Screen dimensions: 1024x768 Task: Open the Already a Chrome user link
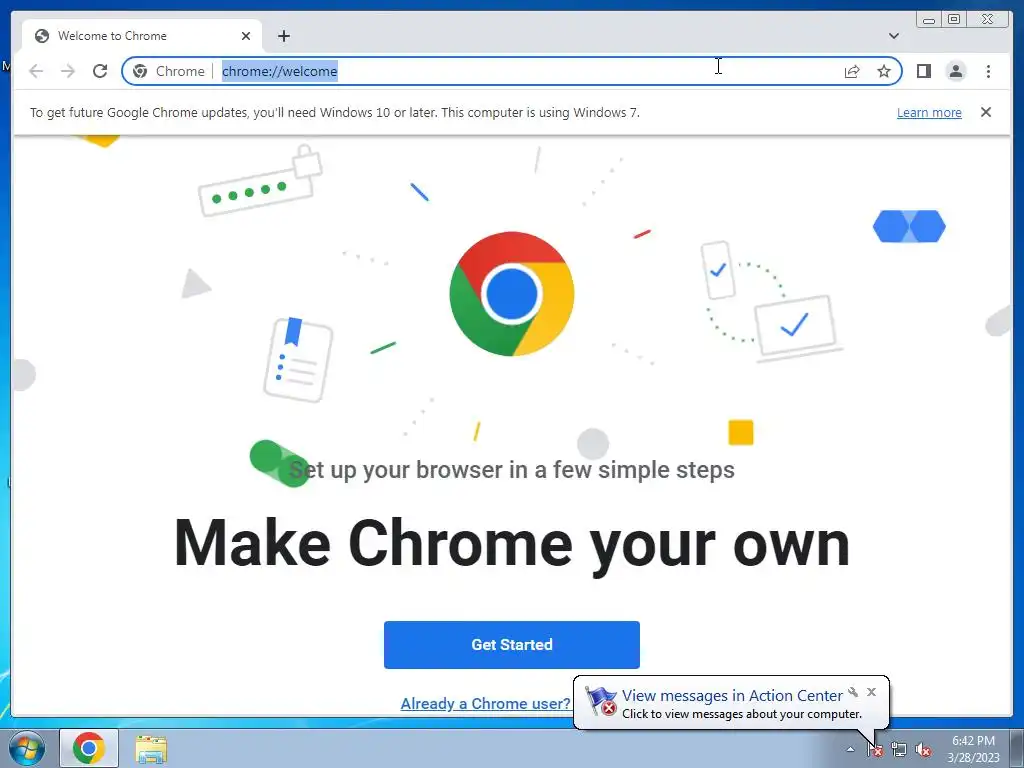point(485,703)
